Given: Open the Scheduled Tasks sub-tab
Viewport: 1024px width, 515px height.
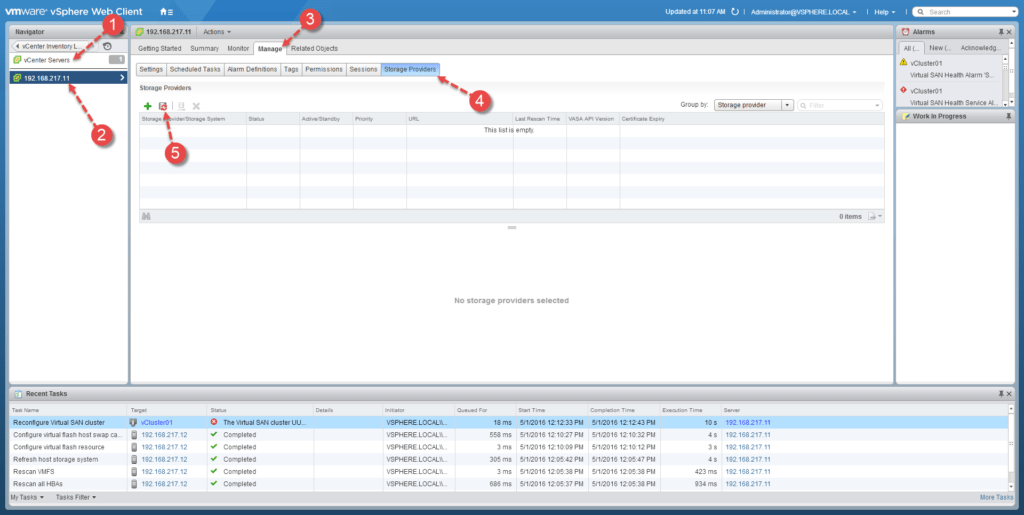Looking at the screenshot, I should coord(195,69).
